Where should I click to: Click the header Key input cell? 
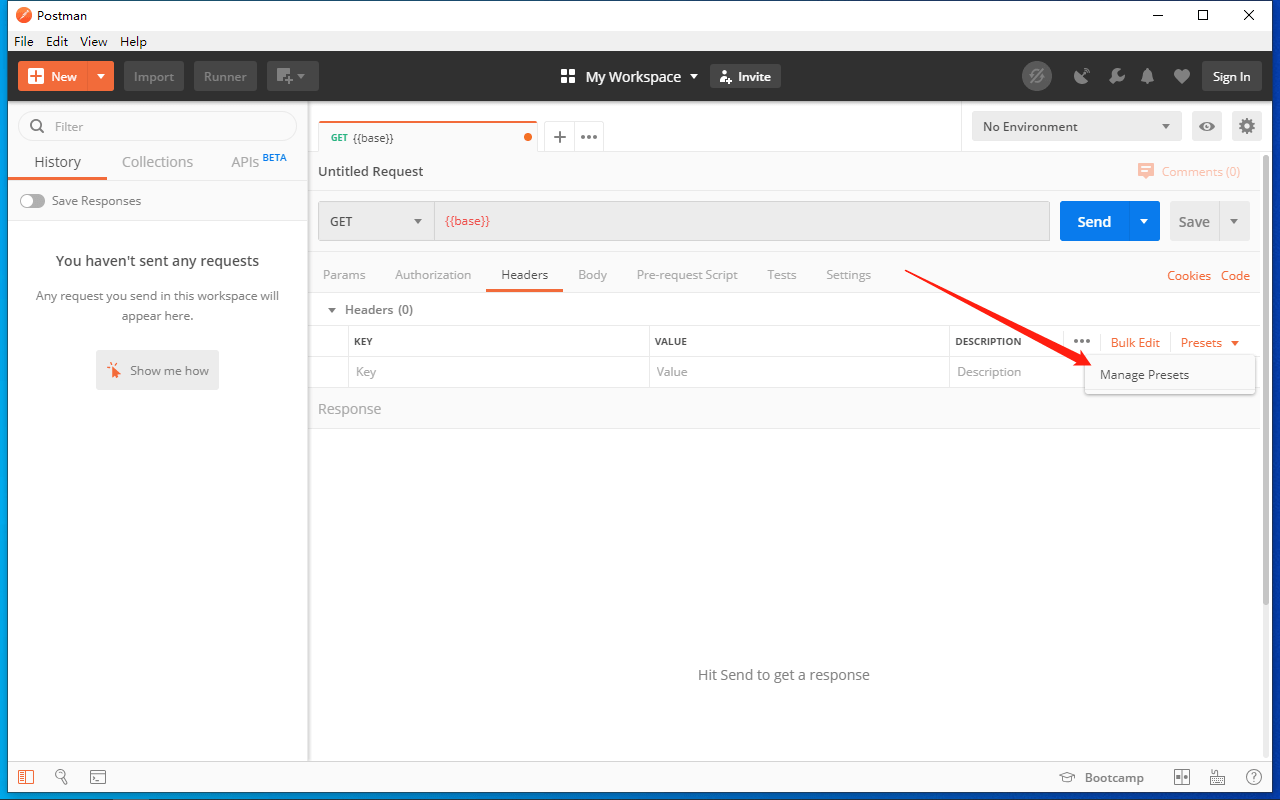(x=499, y=372)
